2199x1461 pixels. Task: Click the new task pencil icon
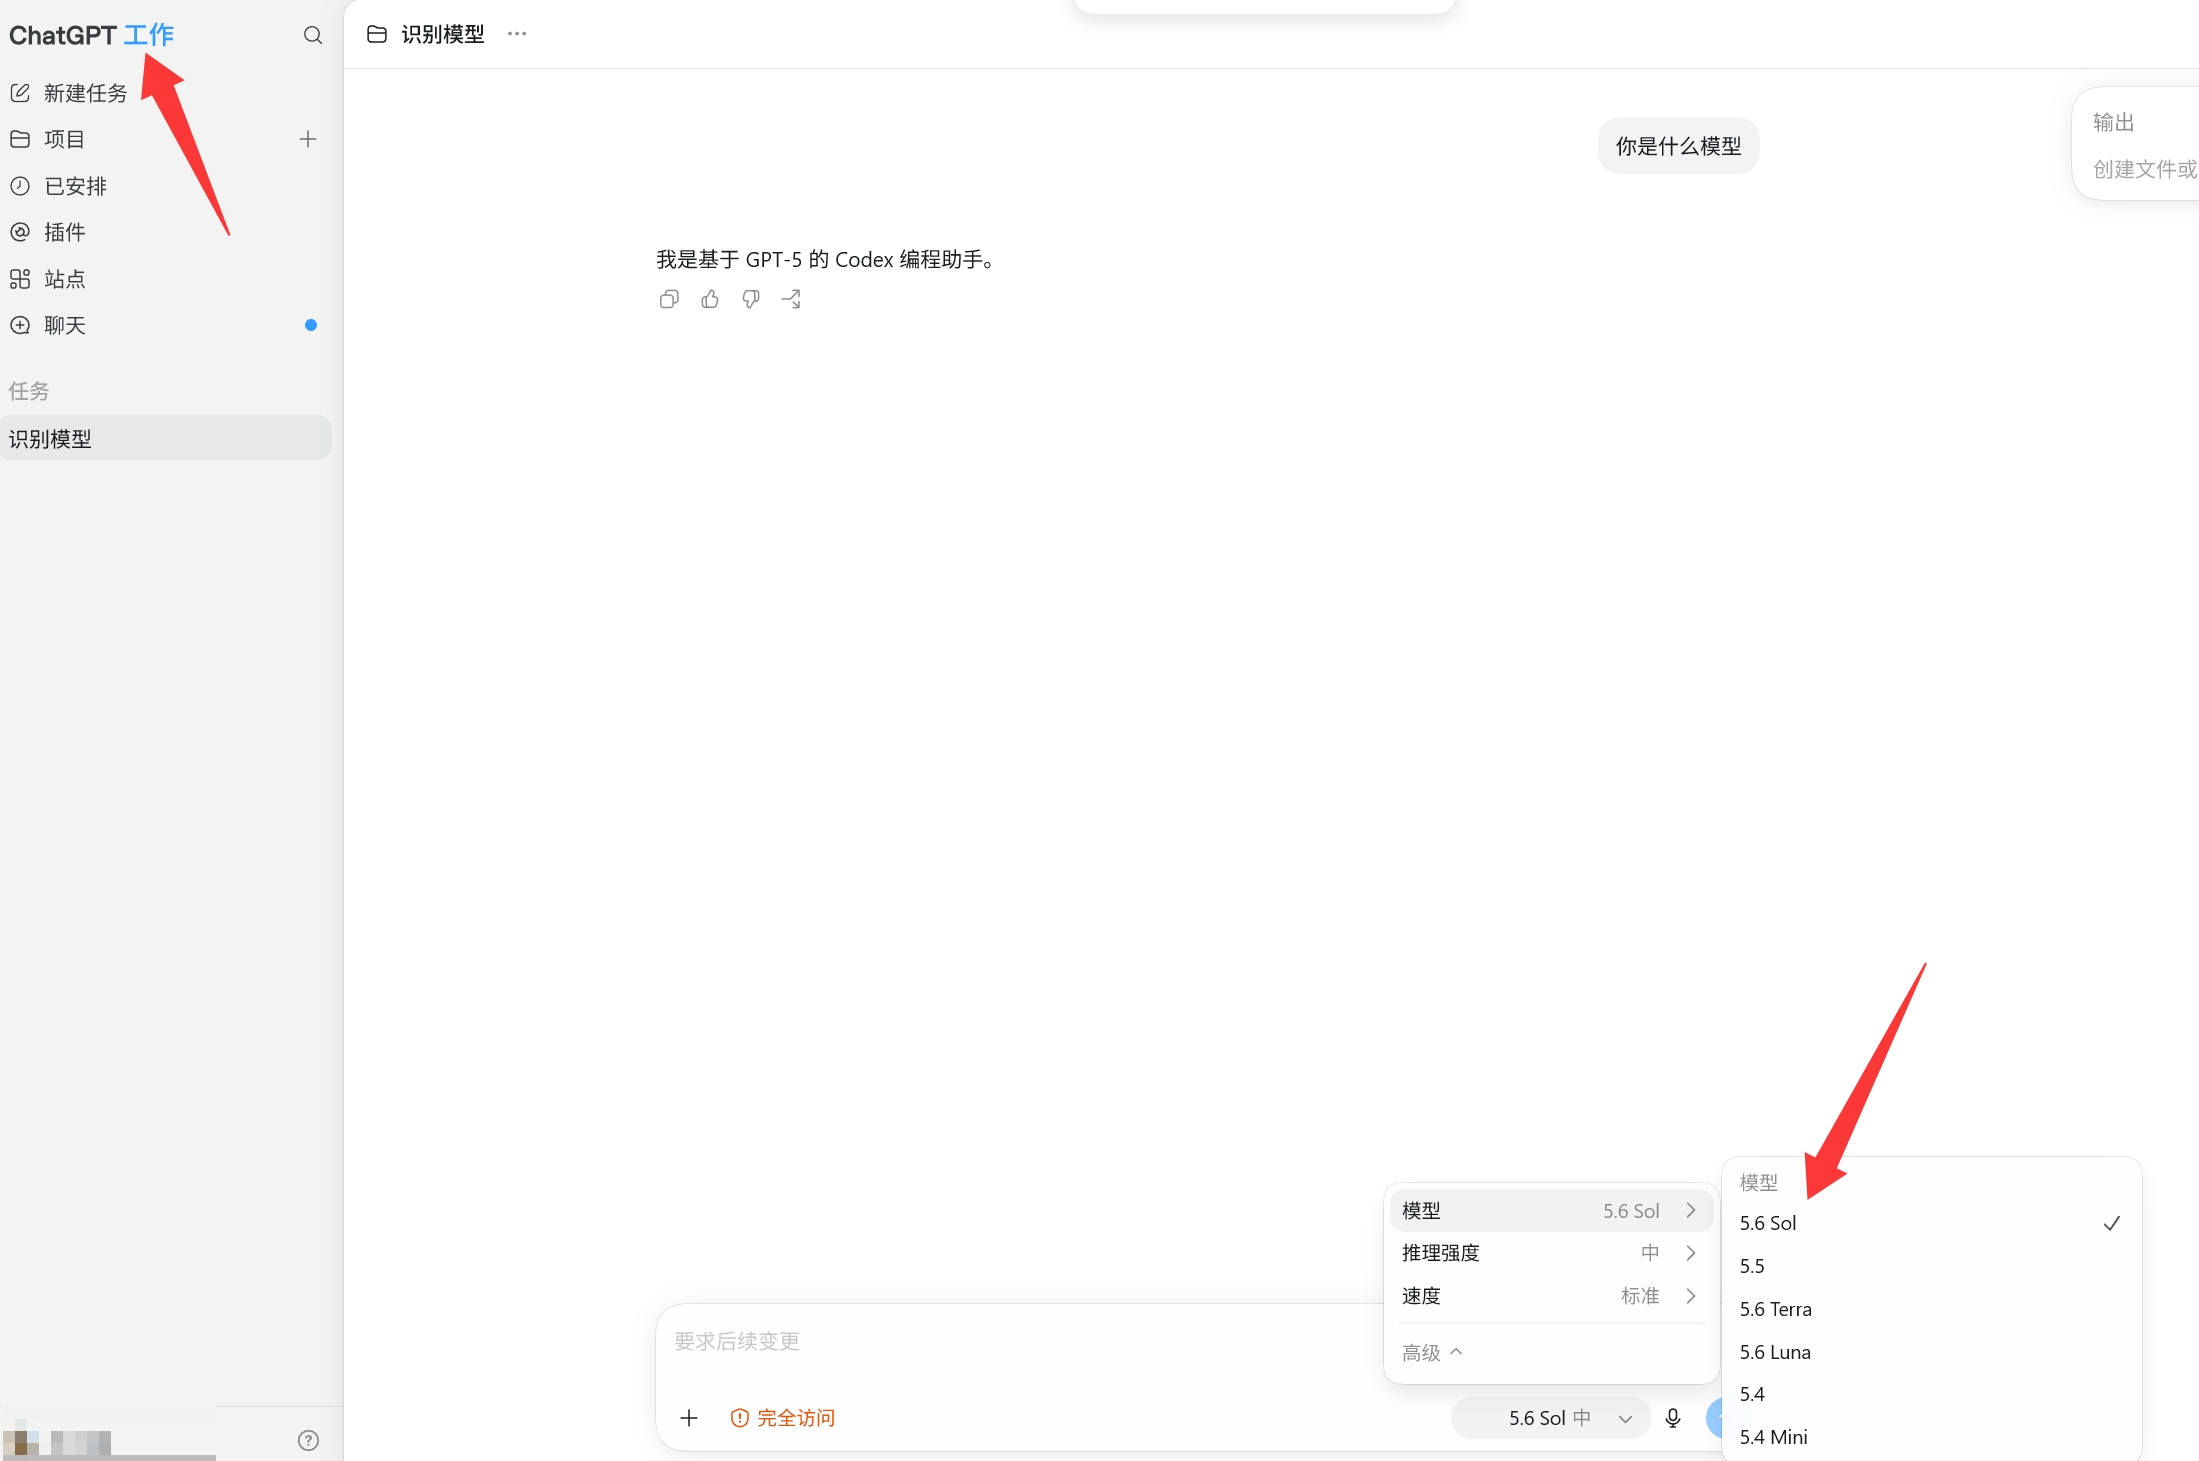pos(20,93)
